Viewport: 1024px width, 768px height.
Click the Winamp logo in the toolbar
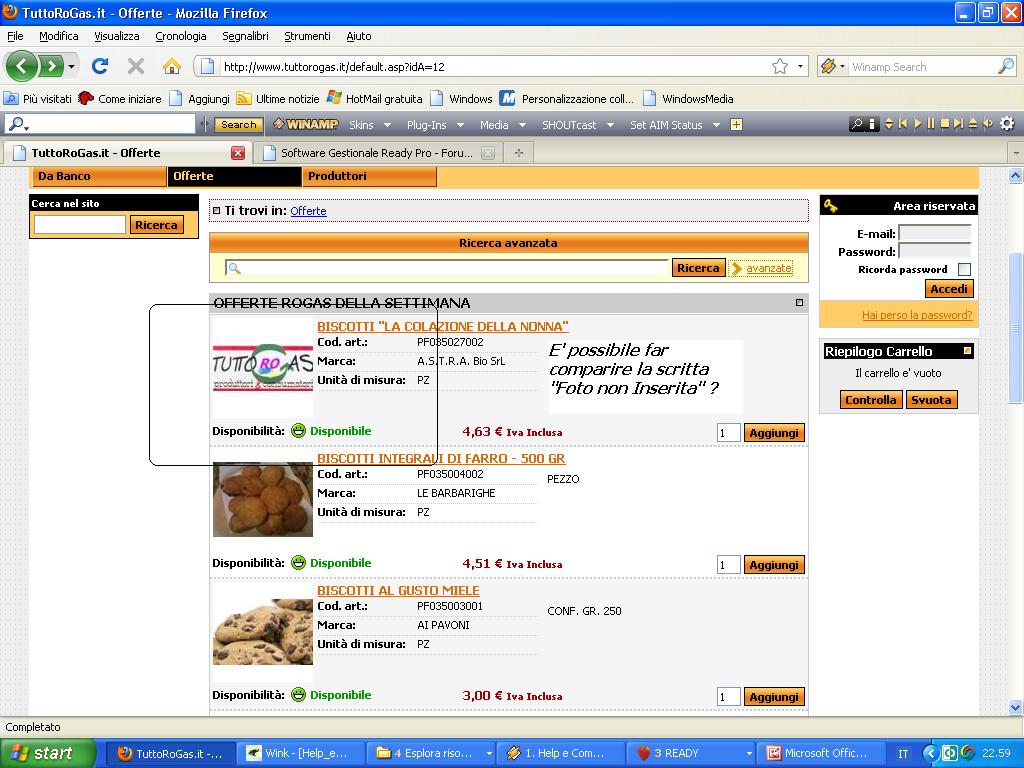click(x=306, y=124)
